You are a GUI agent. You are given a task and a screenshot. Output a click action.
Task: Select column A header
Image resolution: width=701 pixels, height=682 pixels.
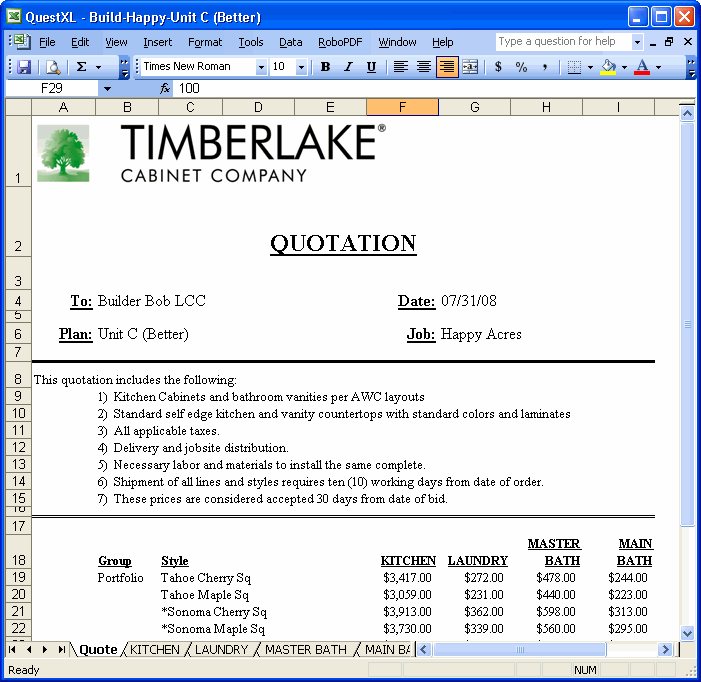63,107
